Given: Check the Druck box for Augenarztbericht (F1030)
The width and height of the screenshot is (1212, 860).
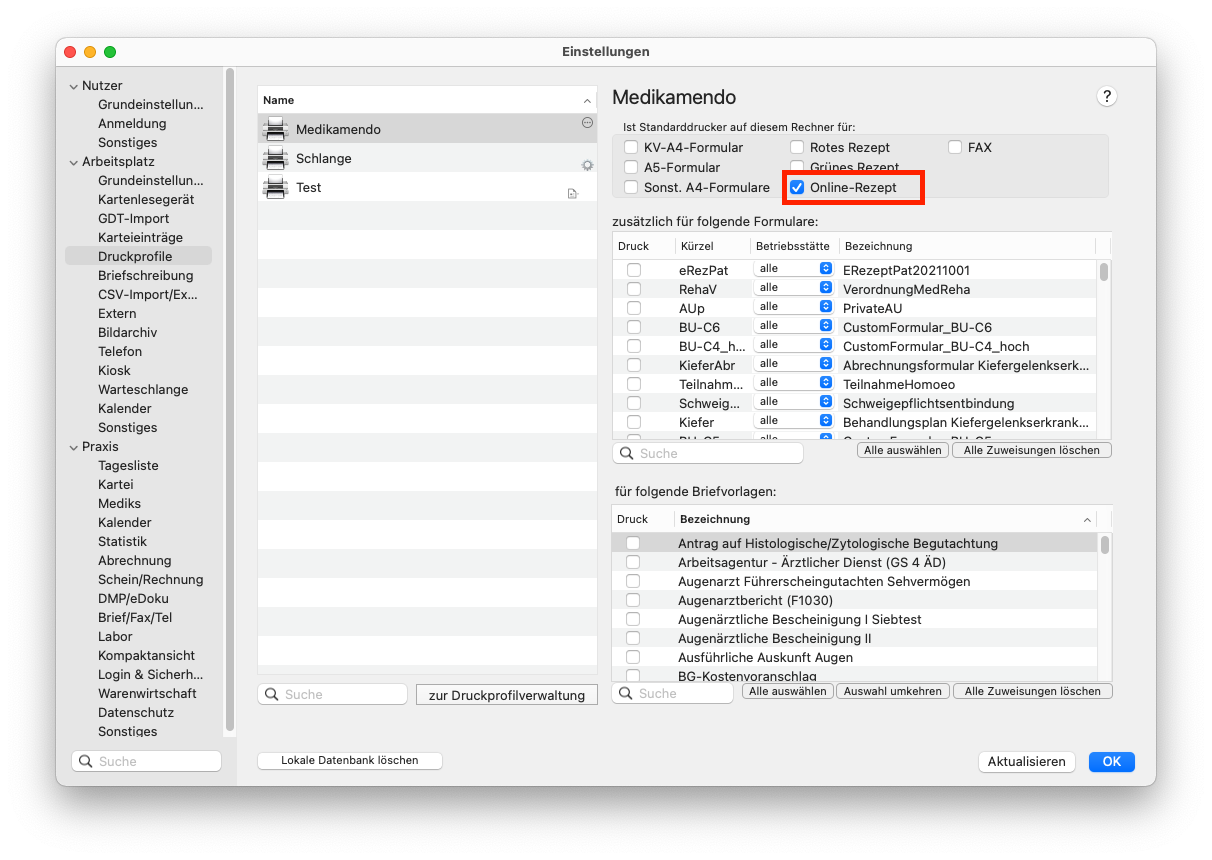Looking at the screenshot, I should [x=633, y=600].
